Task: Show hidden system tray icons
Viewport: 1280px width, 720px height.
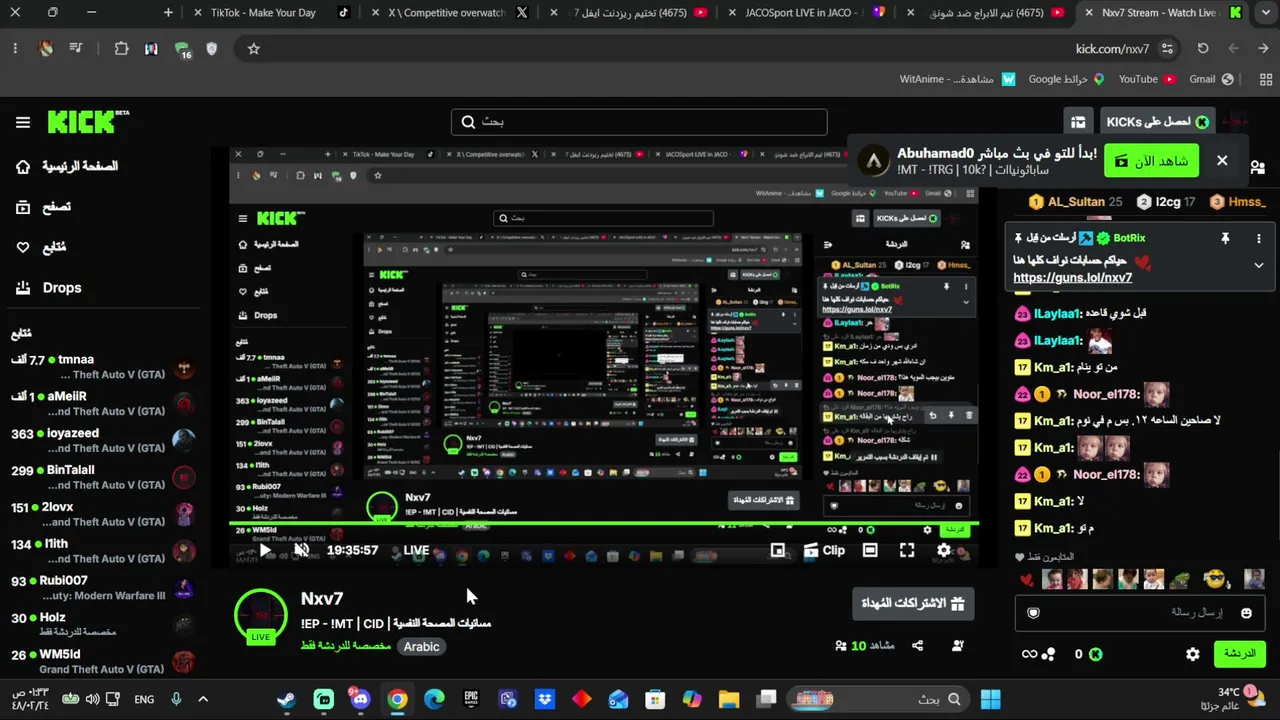Action: click(x=203, y=699)
